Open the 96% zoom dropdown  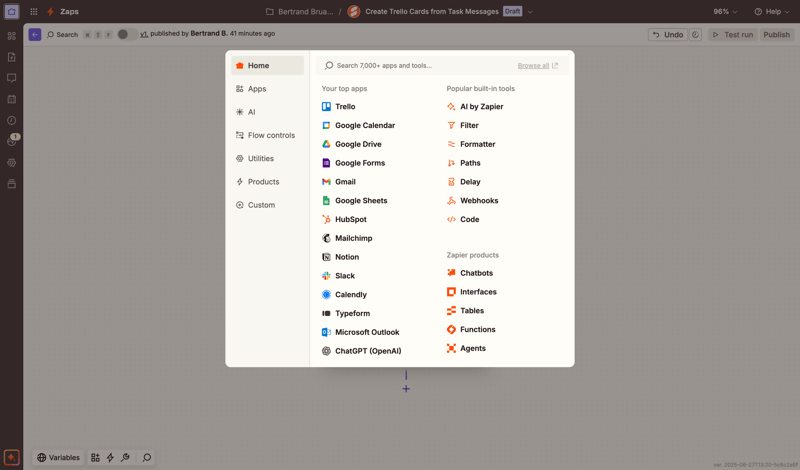[725, 11]
